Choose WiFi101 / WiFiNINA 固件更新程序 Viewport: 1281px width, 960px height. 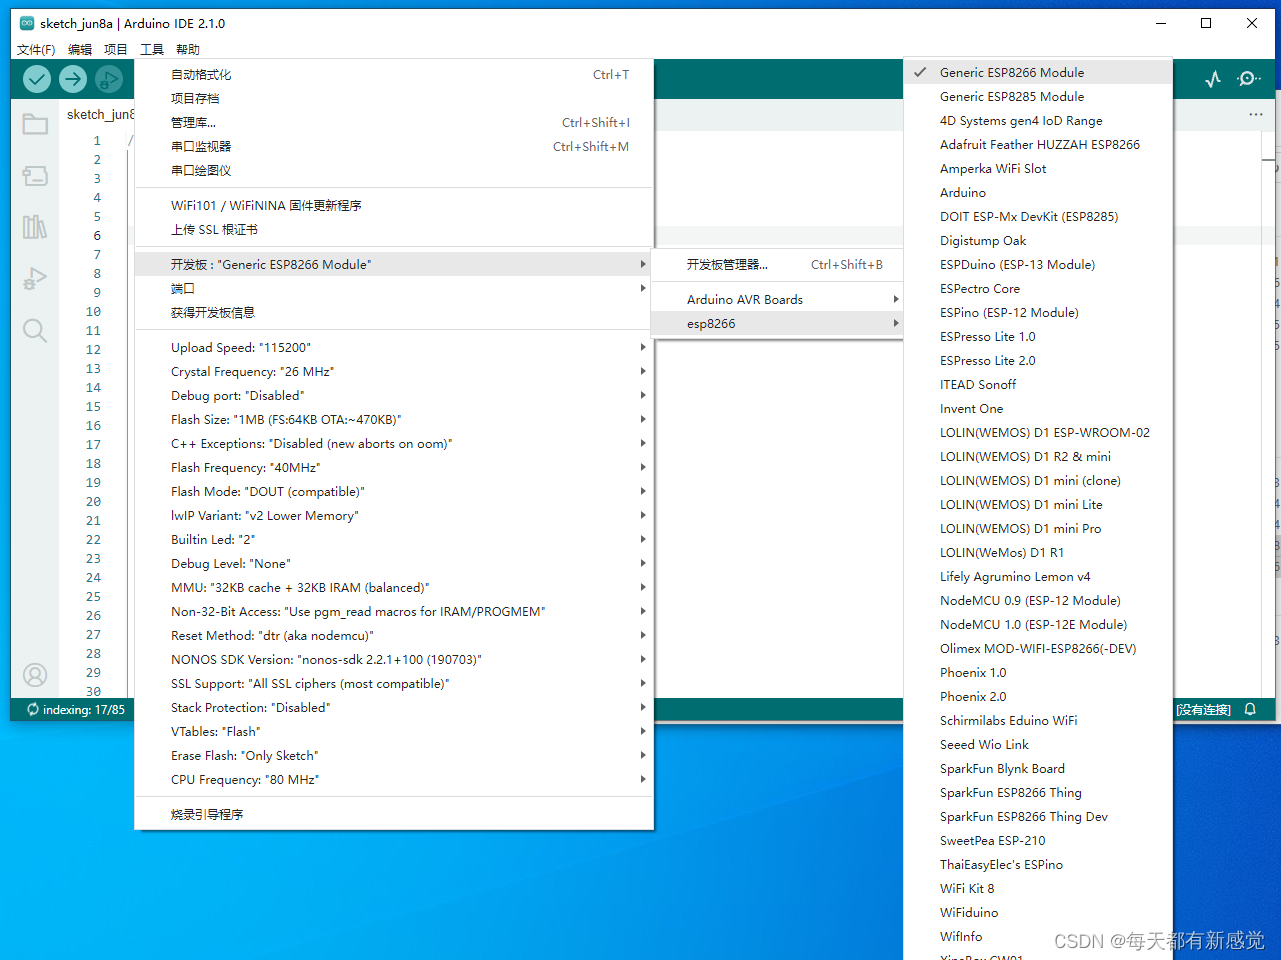tap(394, 205)
